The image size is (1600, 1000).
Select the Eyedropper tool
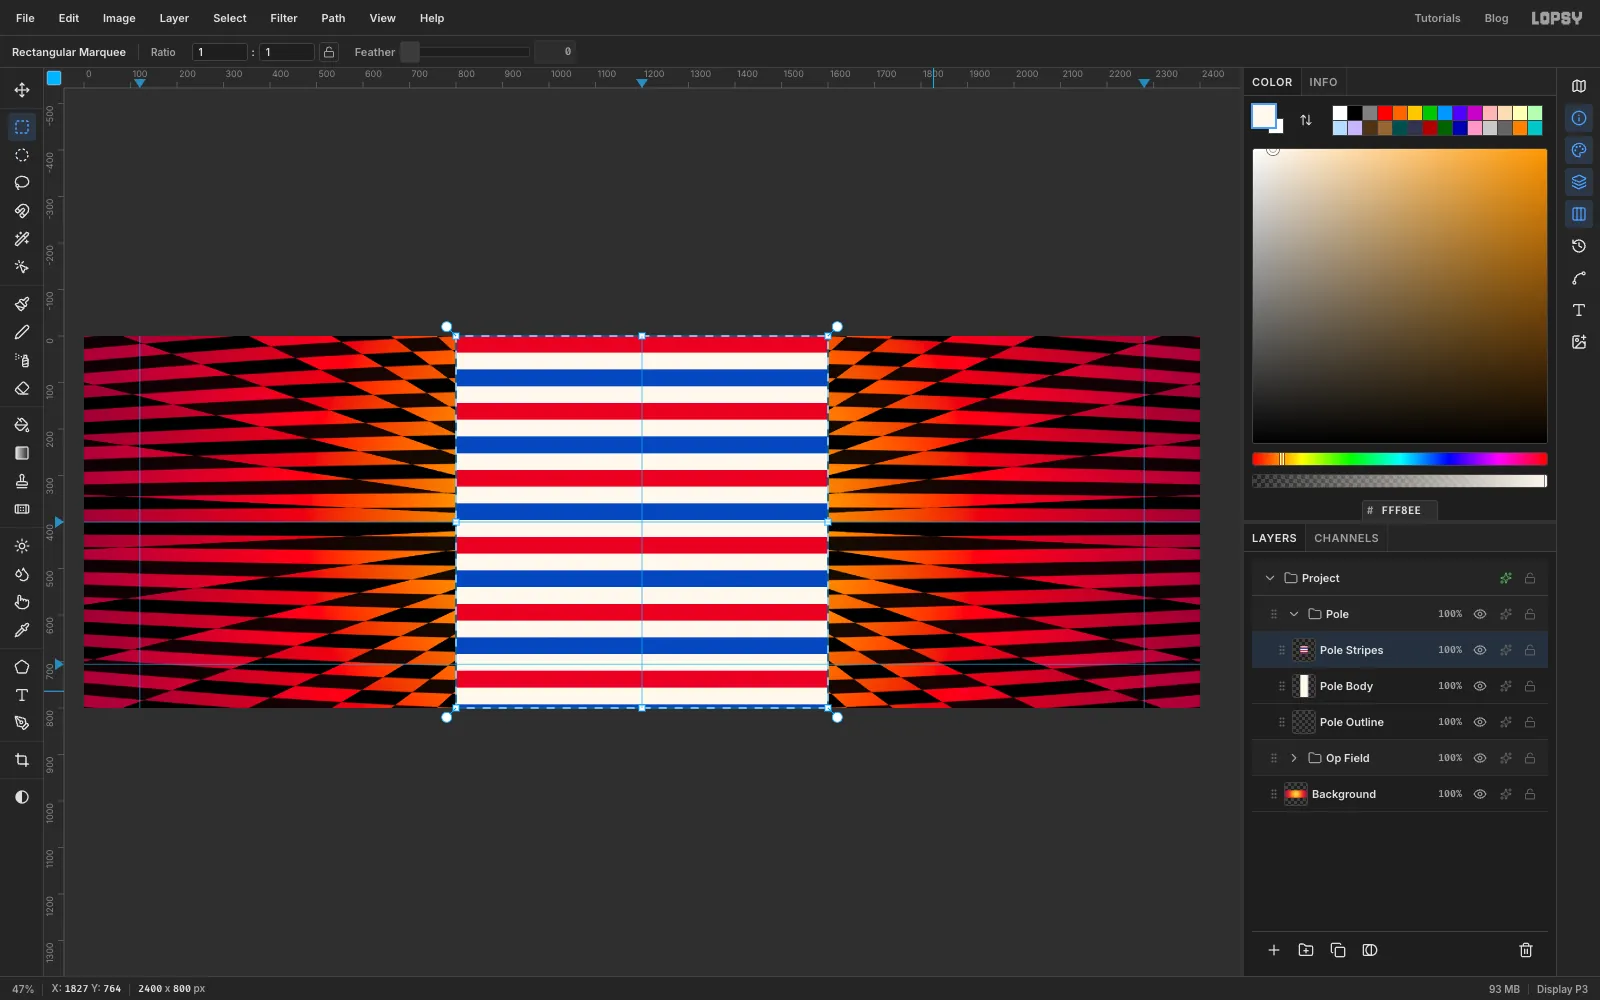click(x=22, y=630)
